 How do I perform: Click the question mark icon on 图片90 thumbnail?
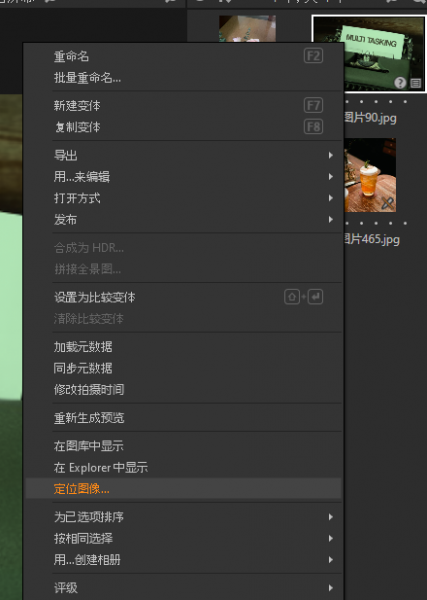point(400,82)
